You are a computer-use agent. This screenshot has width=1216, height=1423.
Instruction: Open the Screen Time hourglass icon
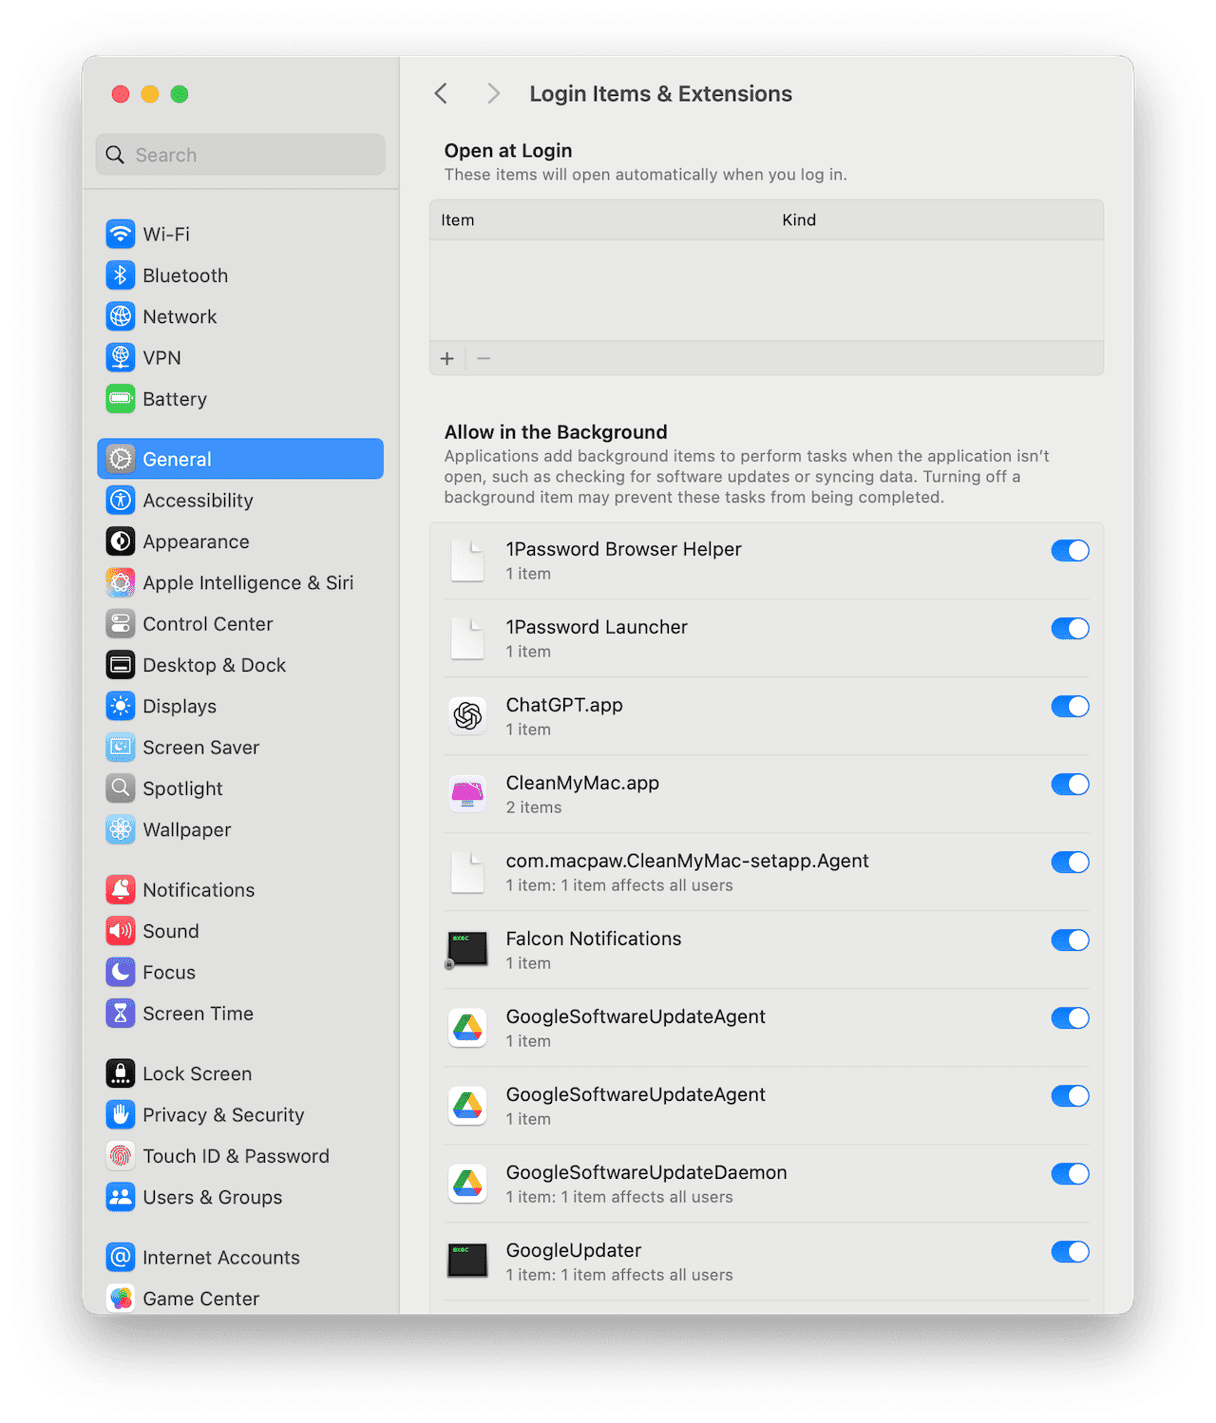point(120,1013)
